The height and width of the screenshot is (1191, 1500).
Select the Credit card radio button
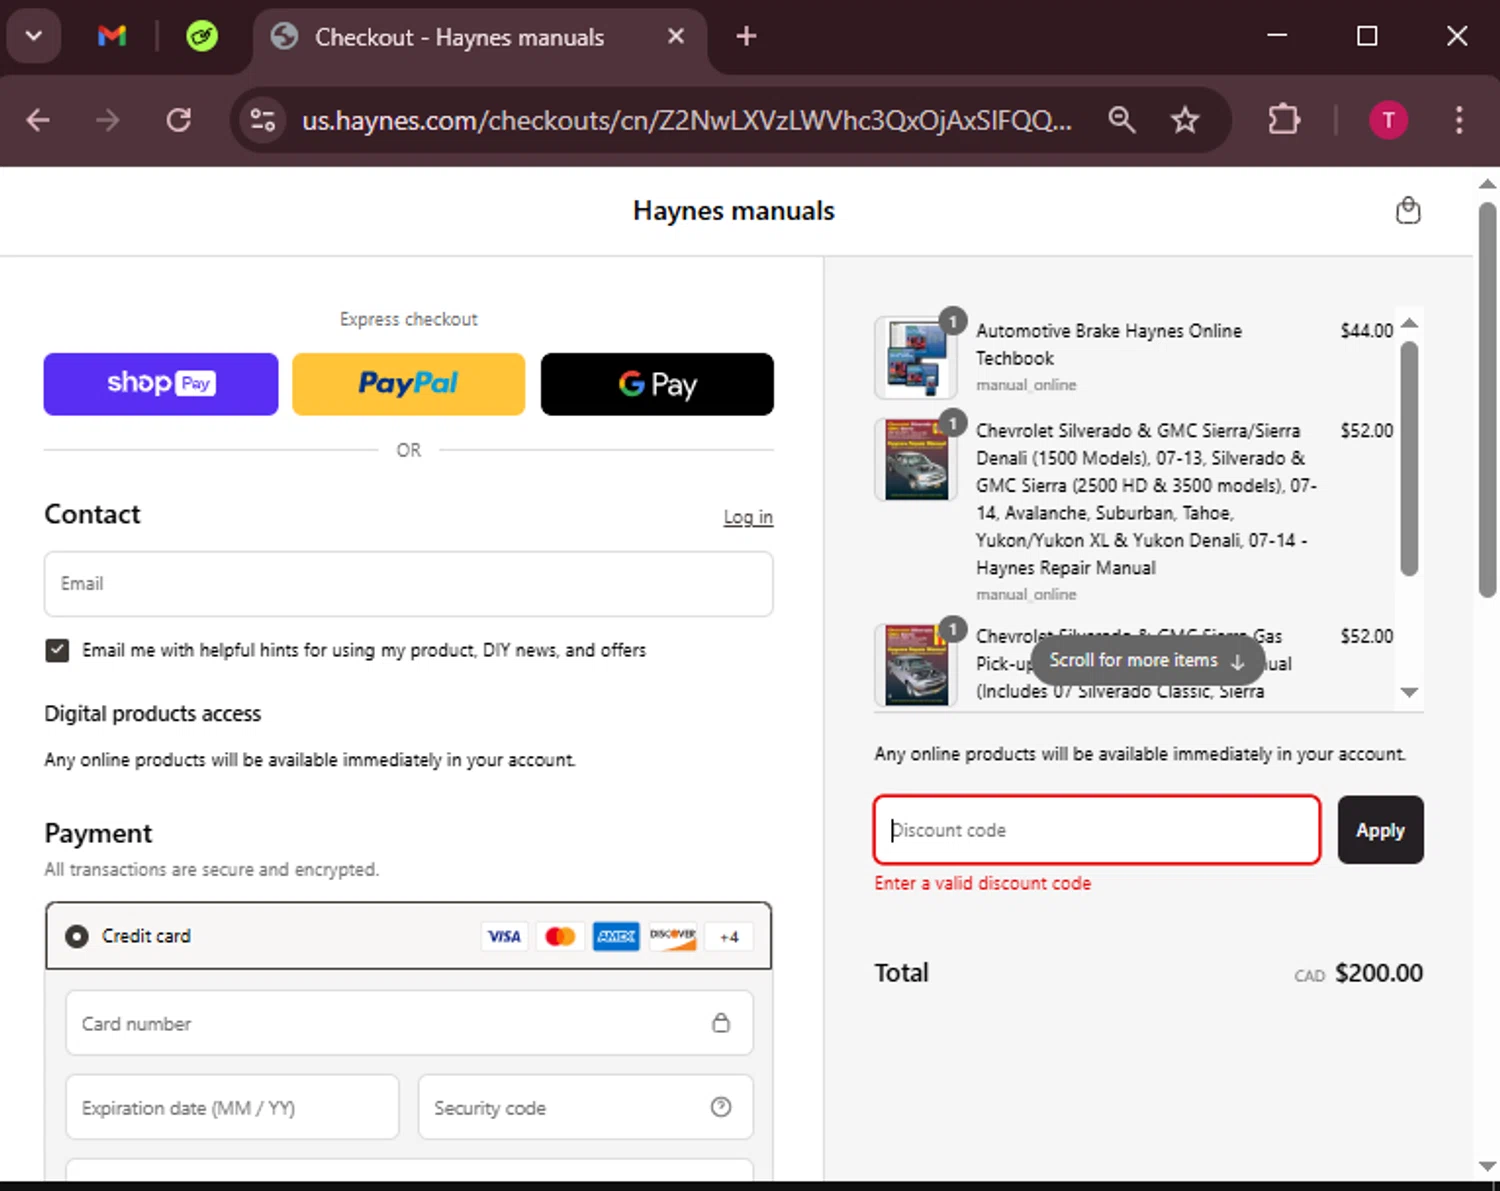(x=76, y=936)
